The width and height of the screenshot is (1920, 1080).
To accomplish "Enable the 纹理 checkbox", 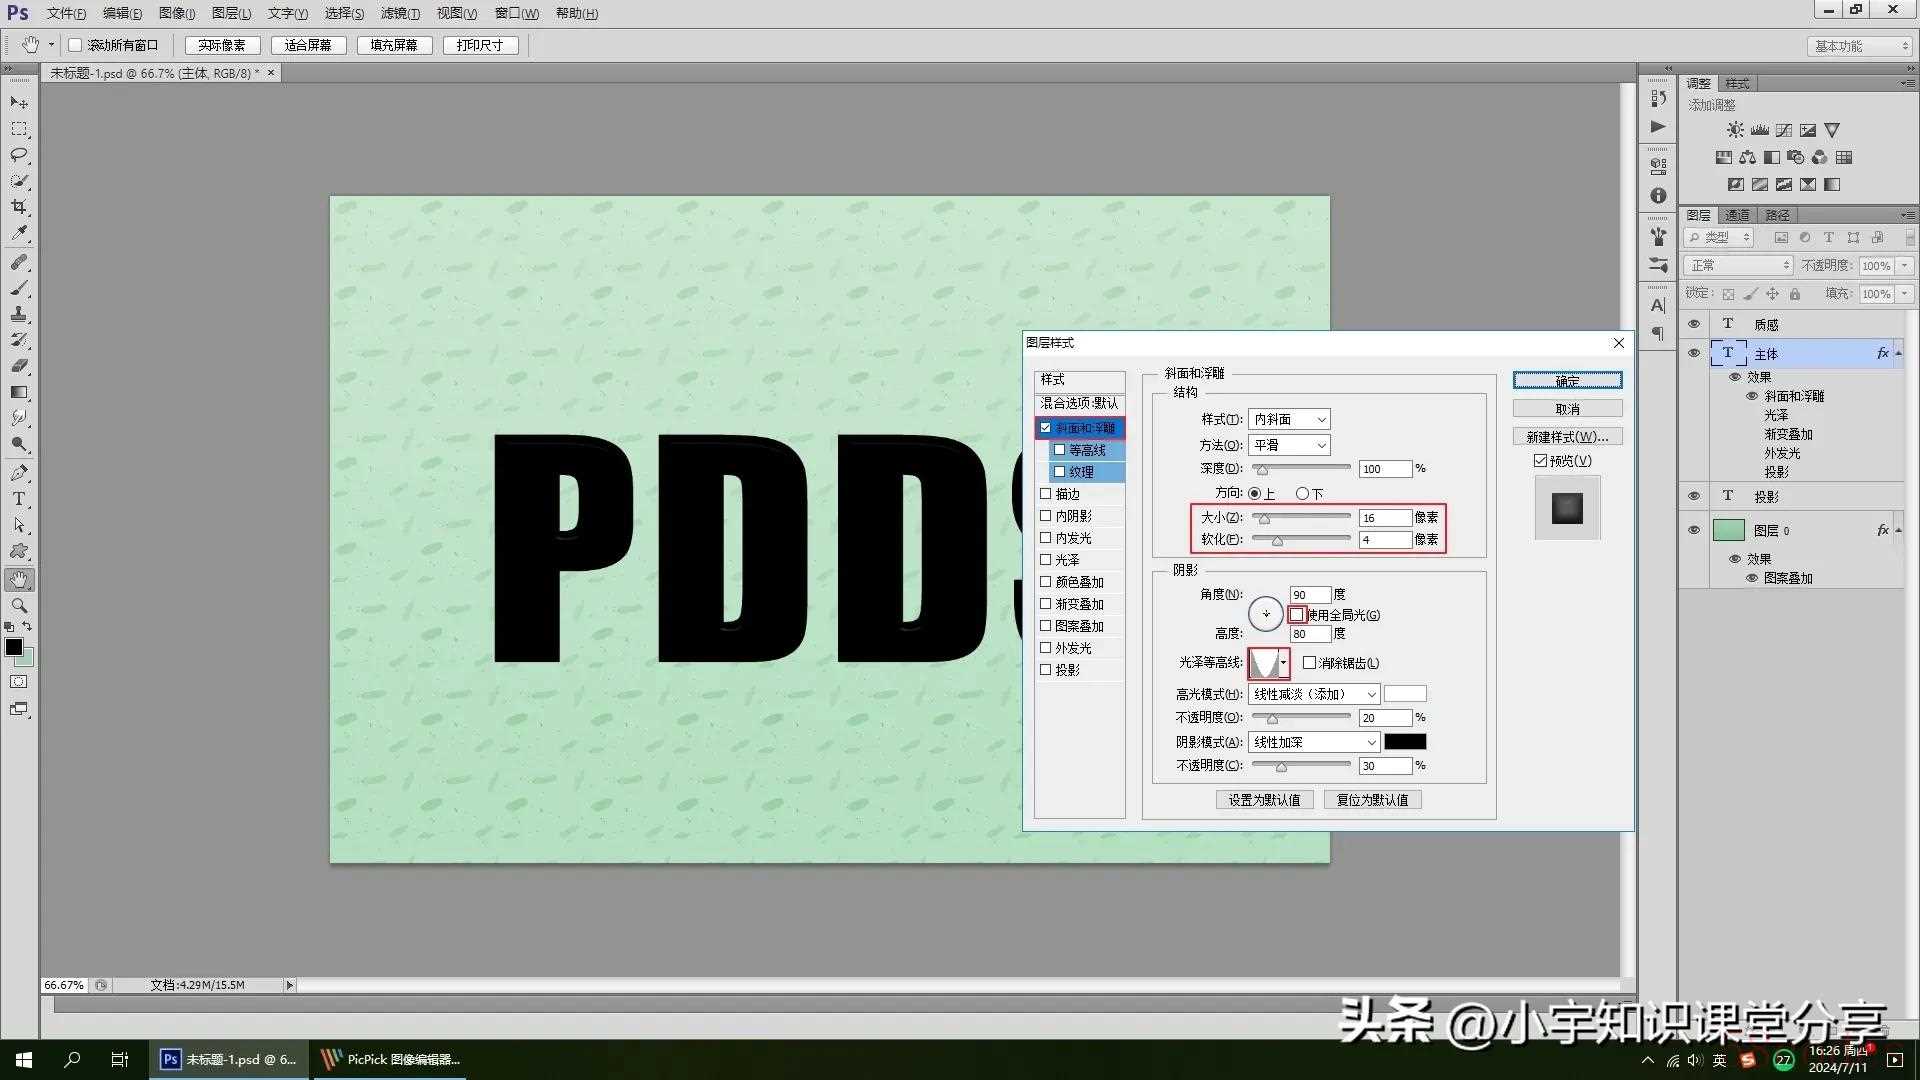I will coord(1060,472).
